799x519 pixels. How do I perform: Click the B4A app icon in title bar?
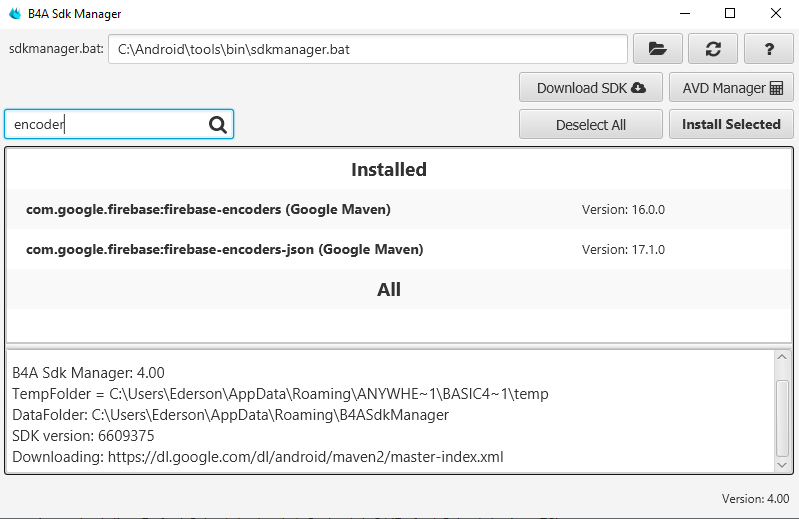coord(14,14)
